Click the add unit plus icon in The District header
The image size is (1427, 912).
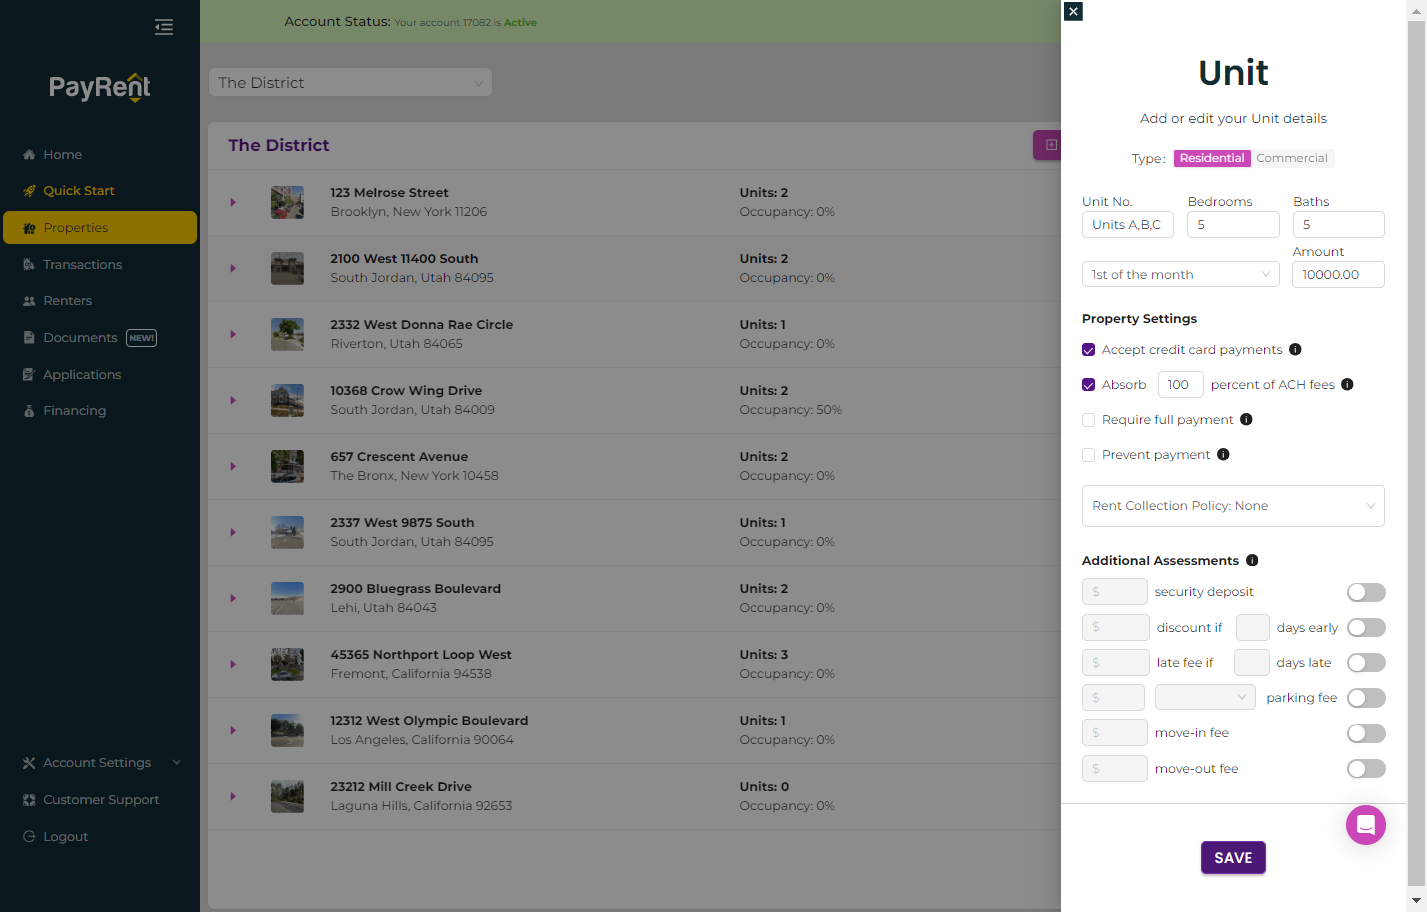point(1050,145)
